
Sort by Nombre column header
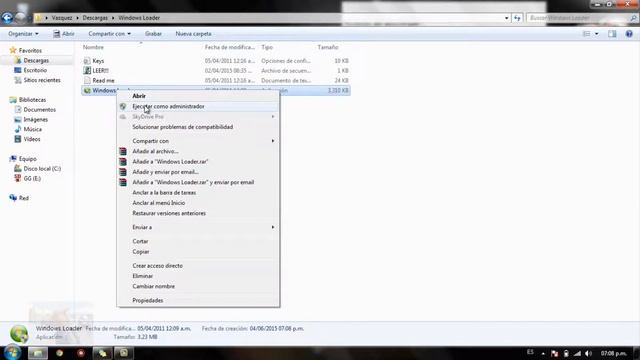tap(93, 47)
